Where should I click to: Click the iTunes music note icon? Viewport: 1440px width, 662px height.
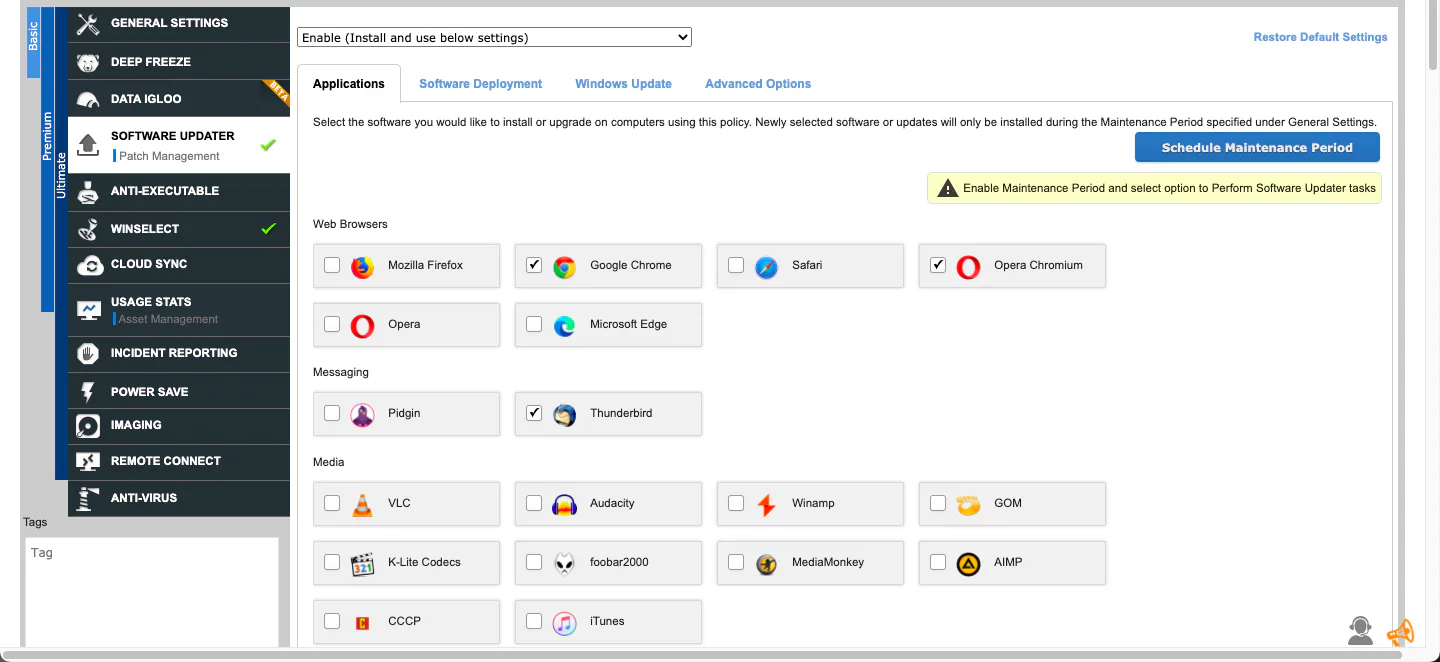564,623
